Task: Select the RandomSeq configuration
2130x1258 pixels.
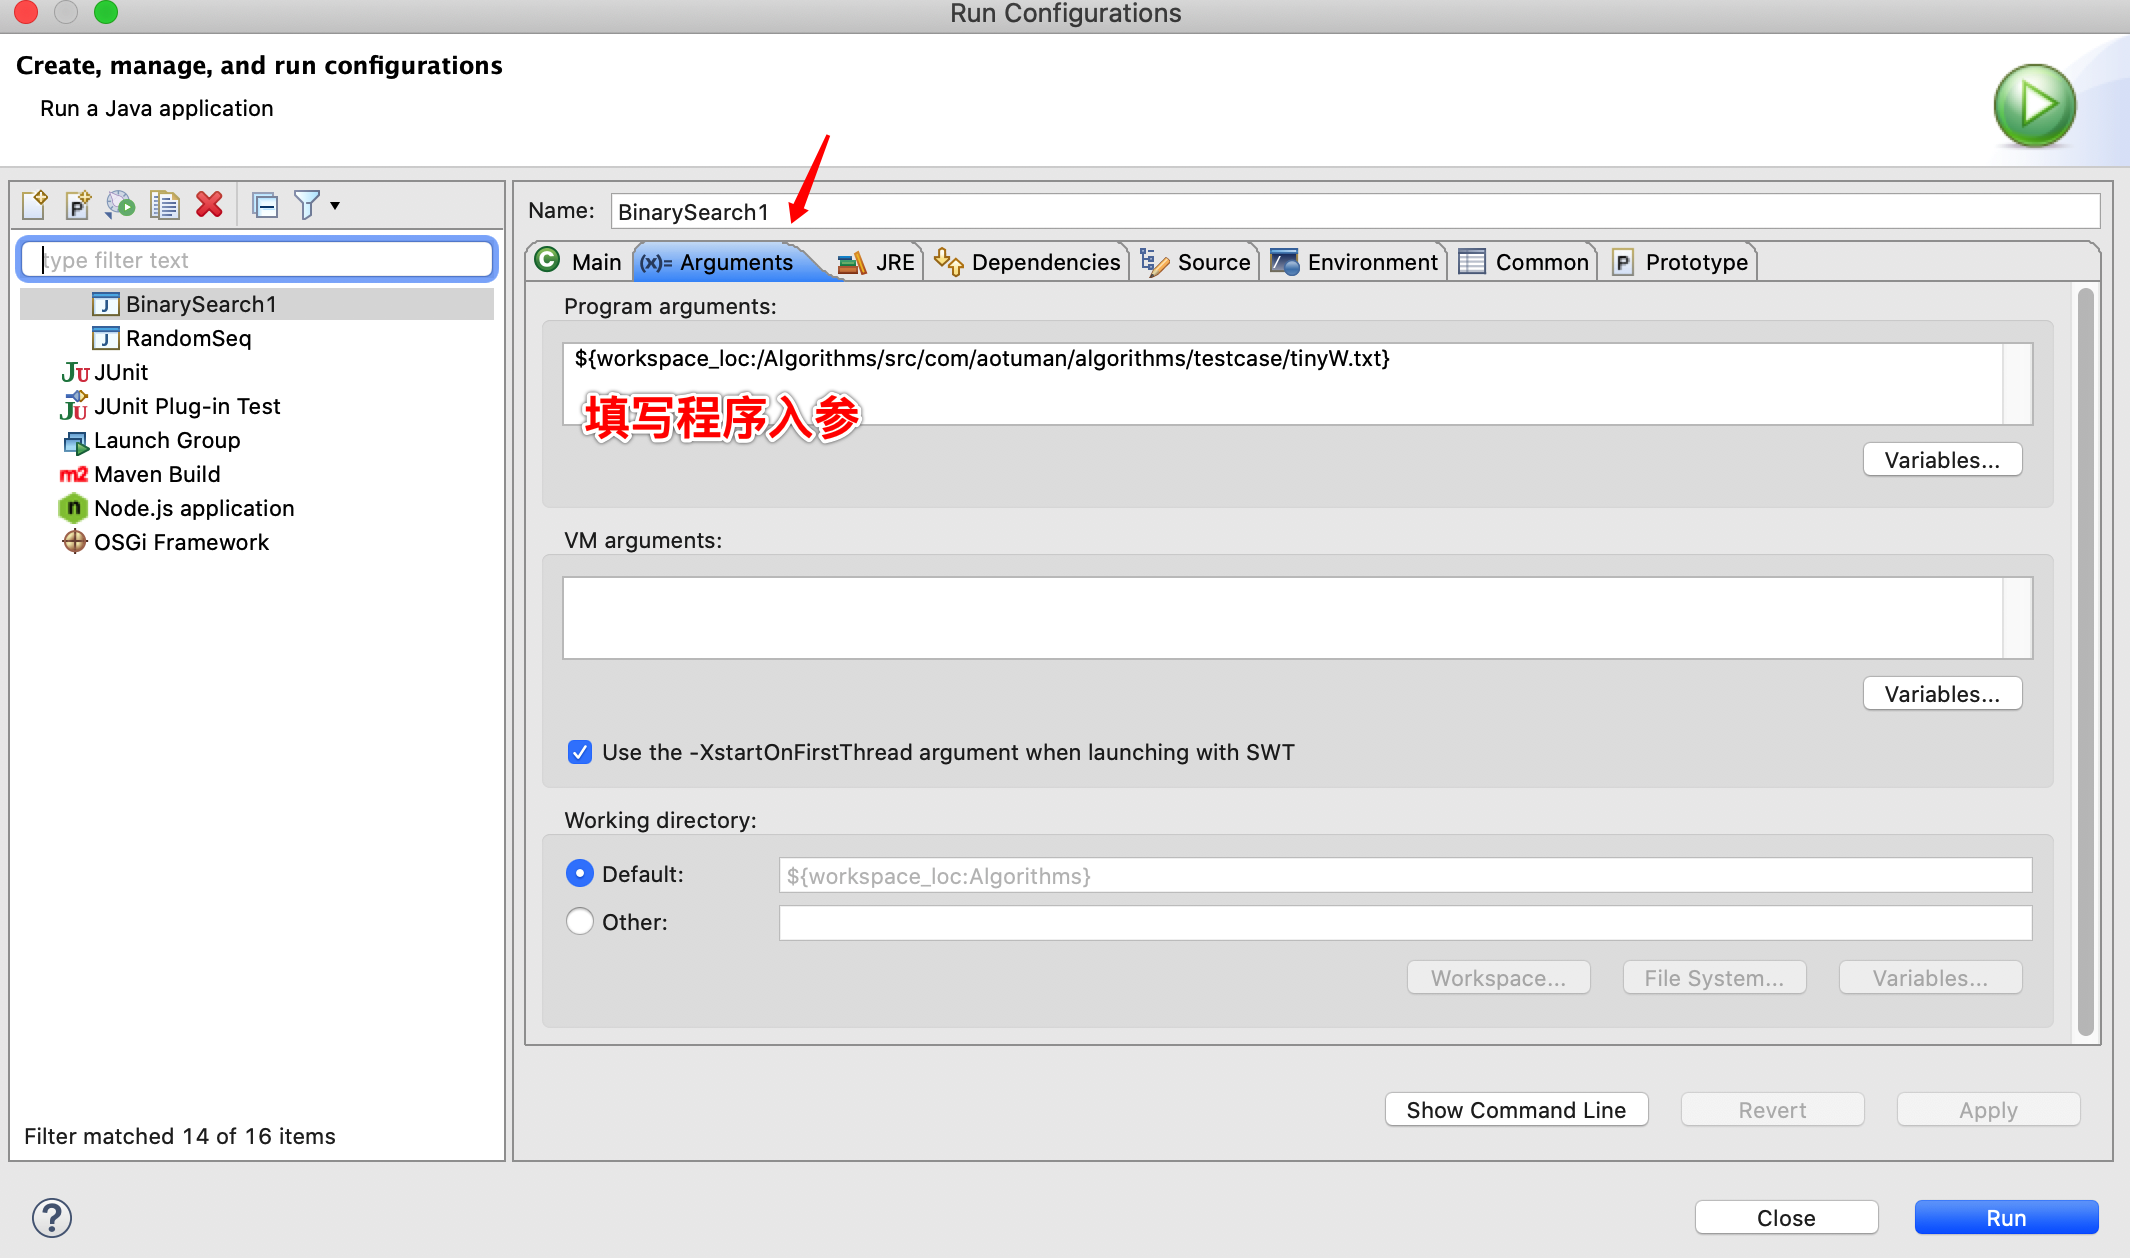Action: pyautogui.click(x=188, y=338)
